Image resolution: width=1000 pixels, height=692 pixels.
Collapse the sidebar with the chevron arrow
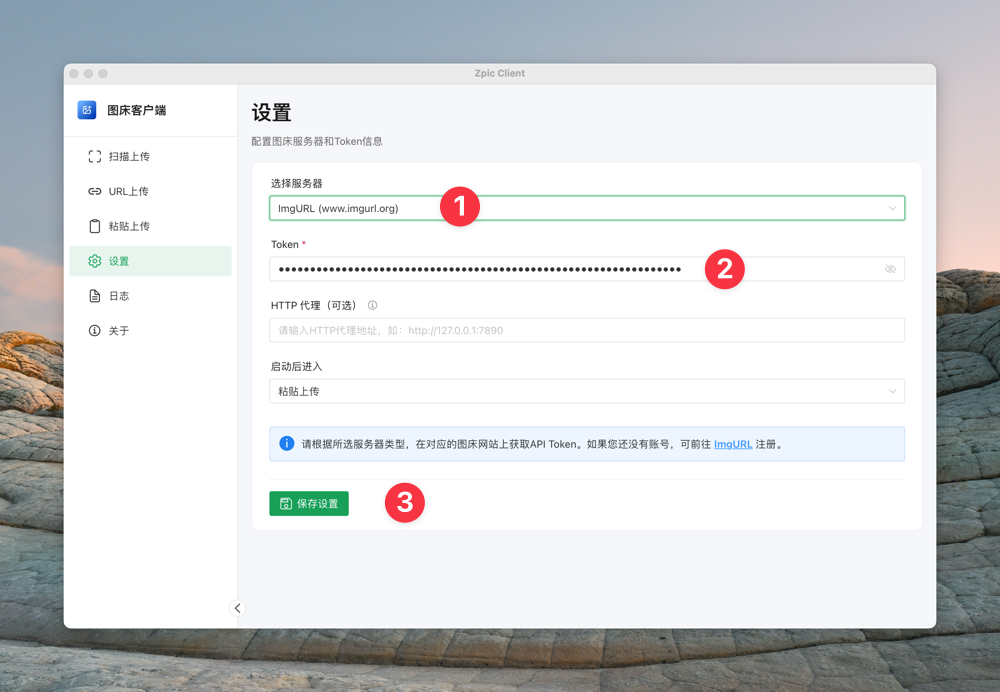click(237, 608)
